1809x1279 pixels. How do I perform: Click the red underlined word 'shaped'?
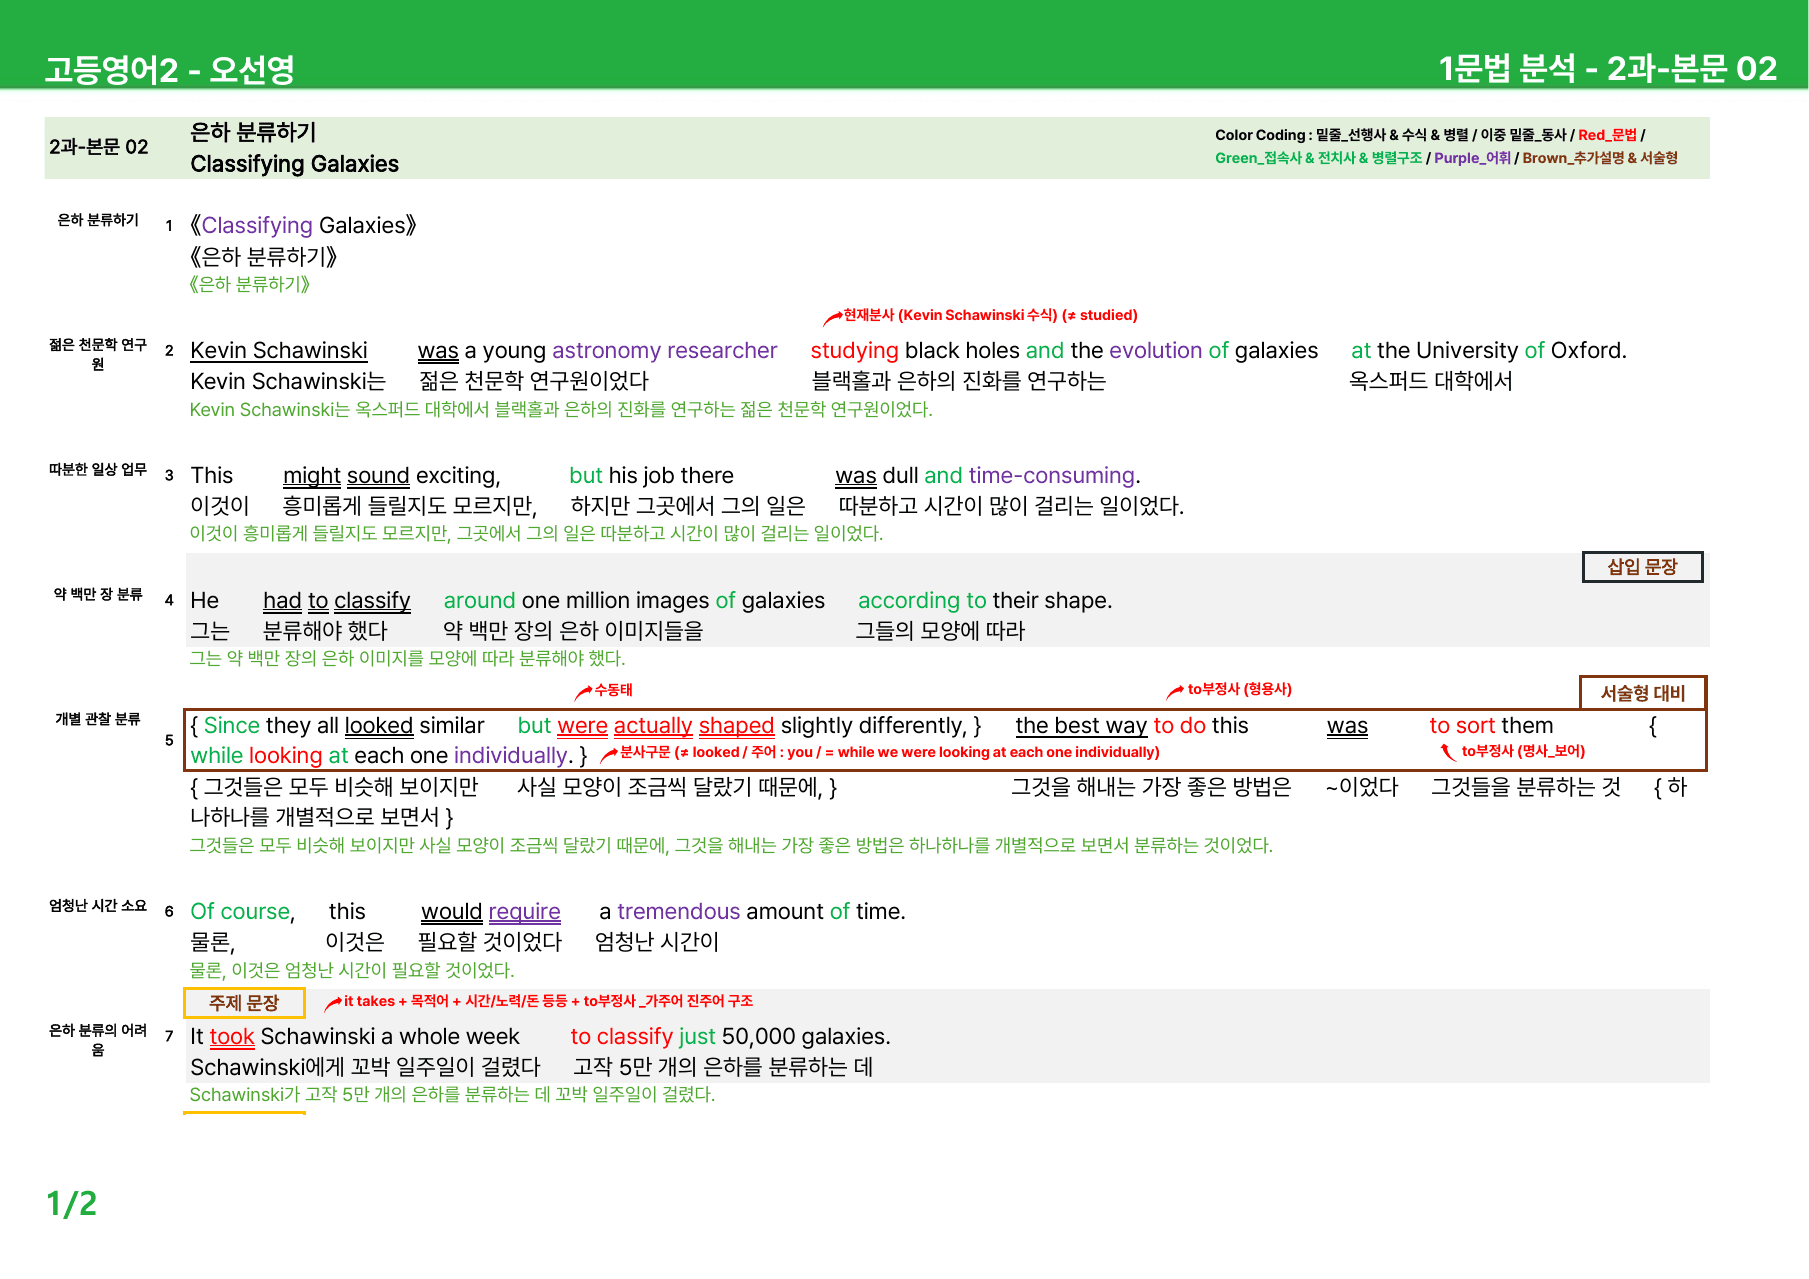736,726
